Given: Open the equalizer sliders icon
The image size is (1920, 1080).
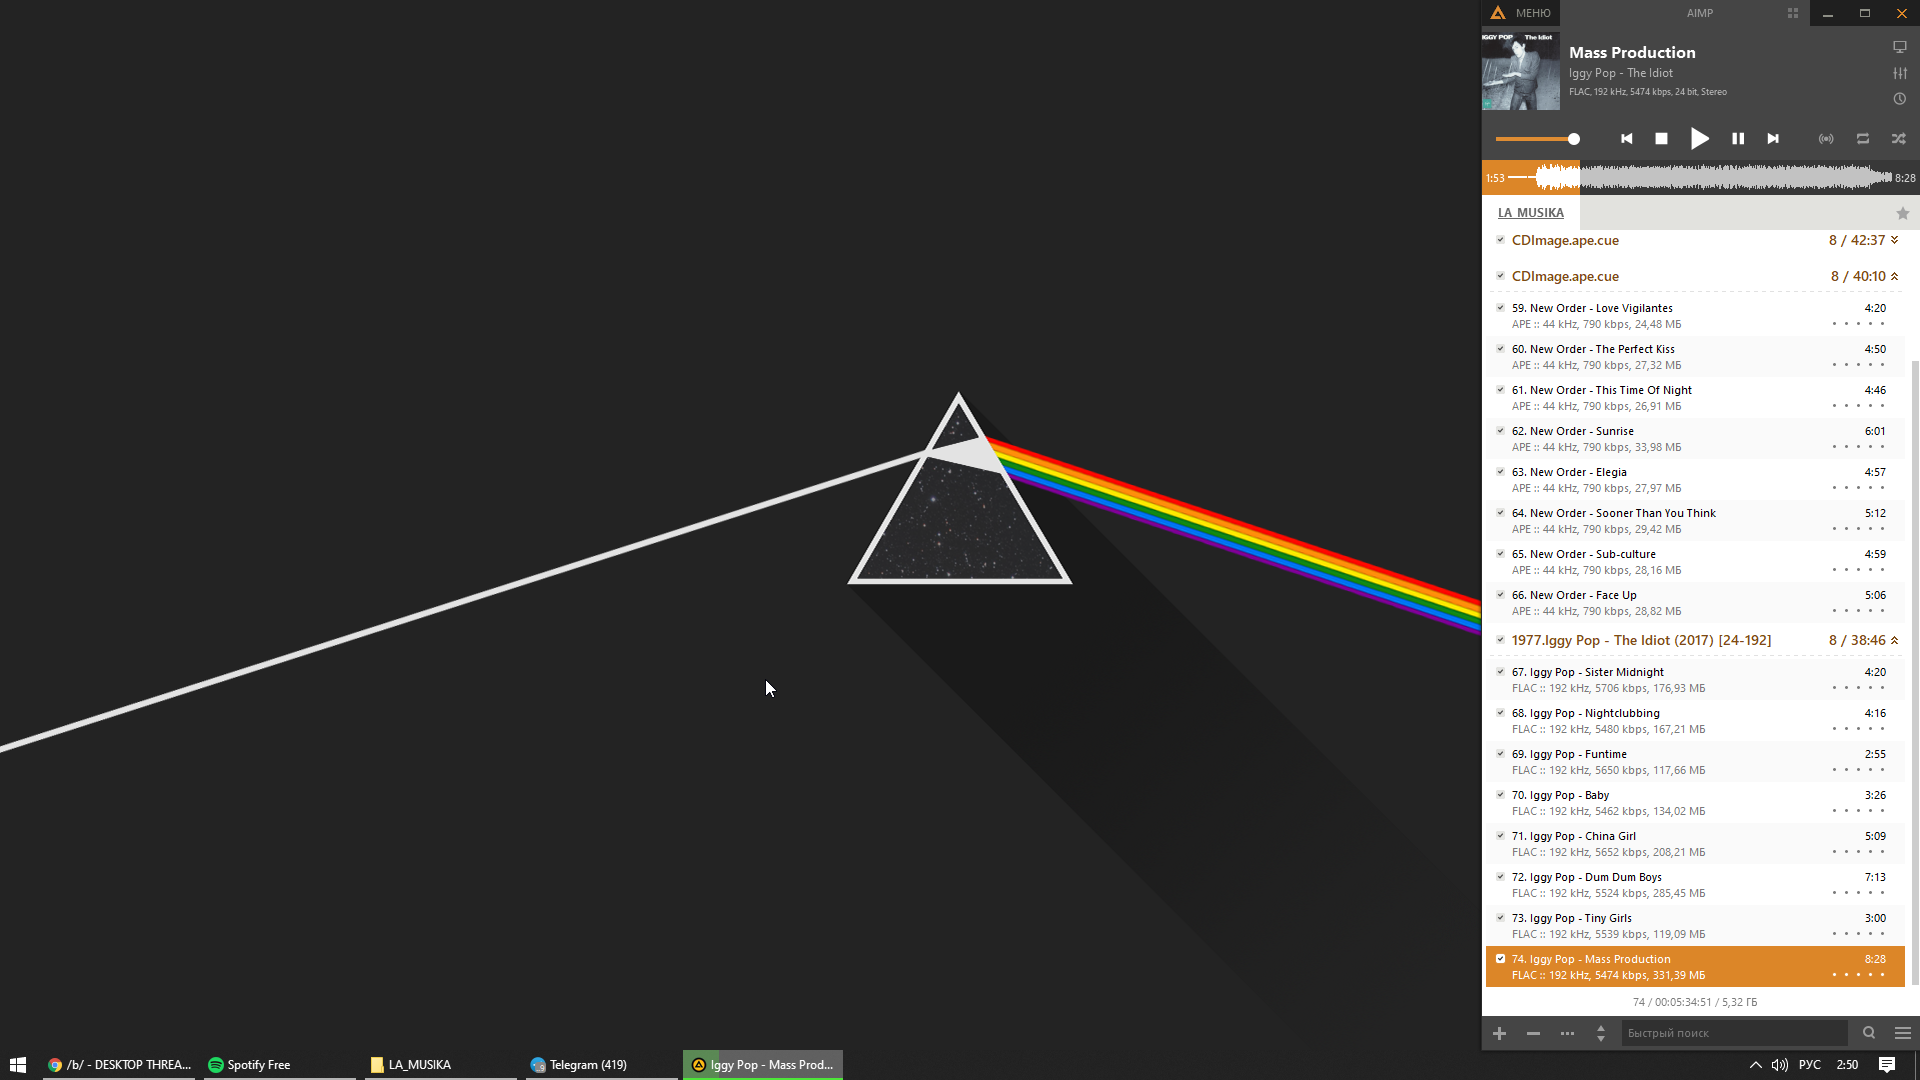Looking at the screenshot, I should click(1900, 73).
